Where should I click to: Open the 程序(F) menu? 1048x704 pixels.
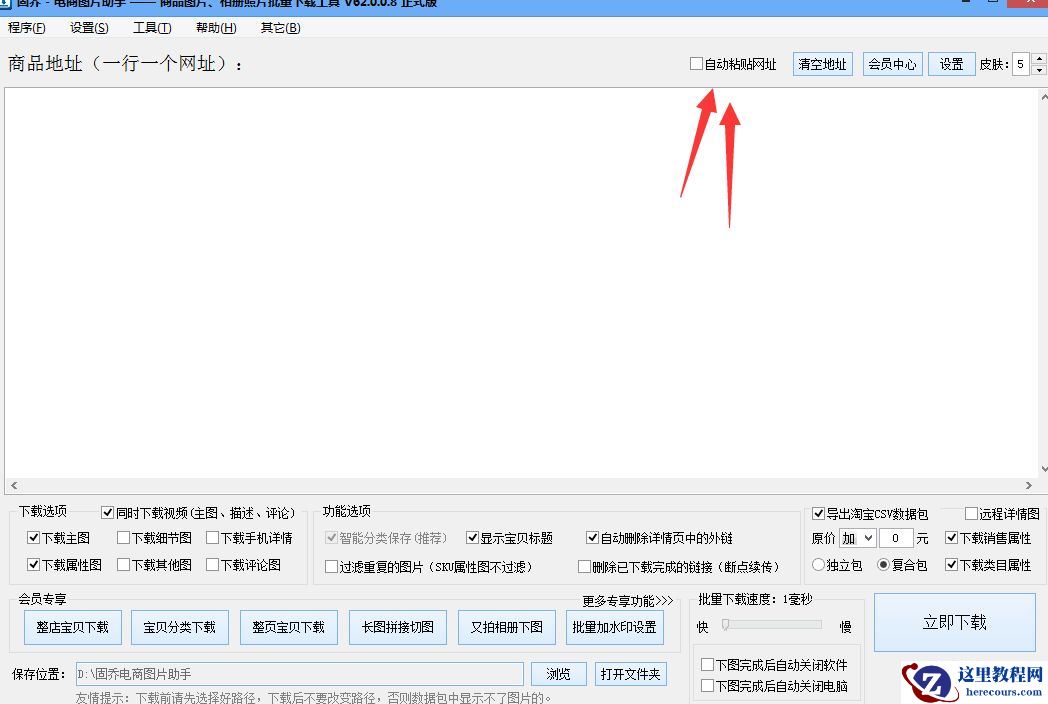coord(27,27)
